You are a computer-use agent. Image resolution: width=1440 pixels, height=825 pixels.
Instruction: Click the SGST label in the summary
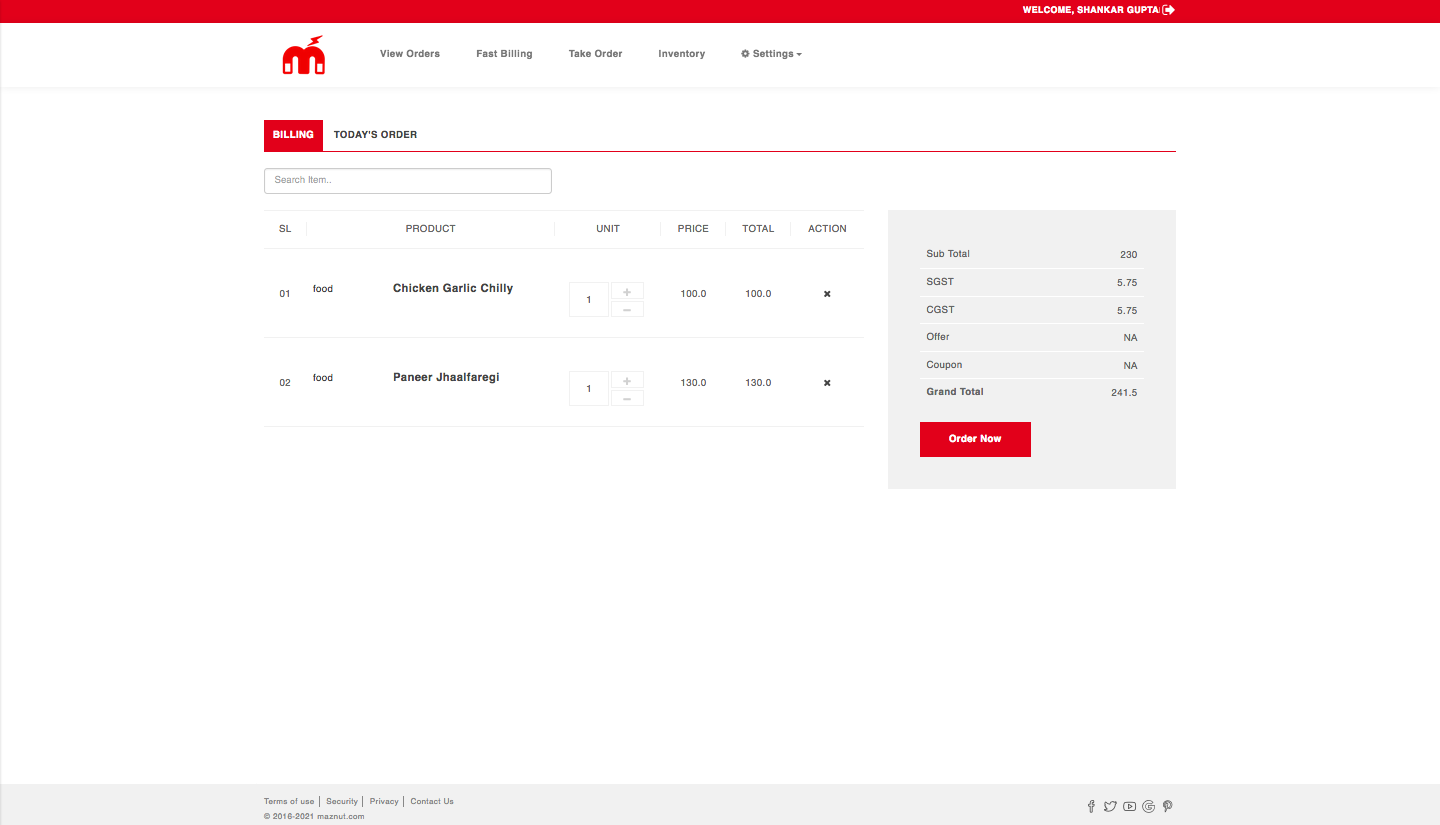click(940, 282)
